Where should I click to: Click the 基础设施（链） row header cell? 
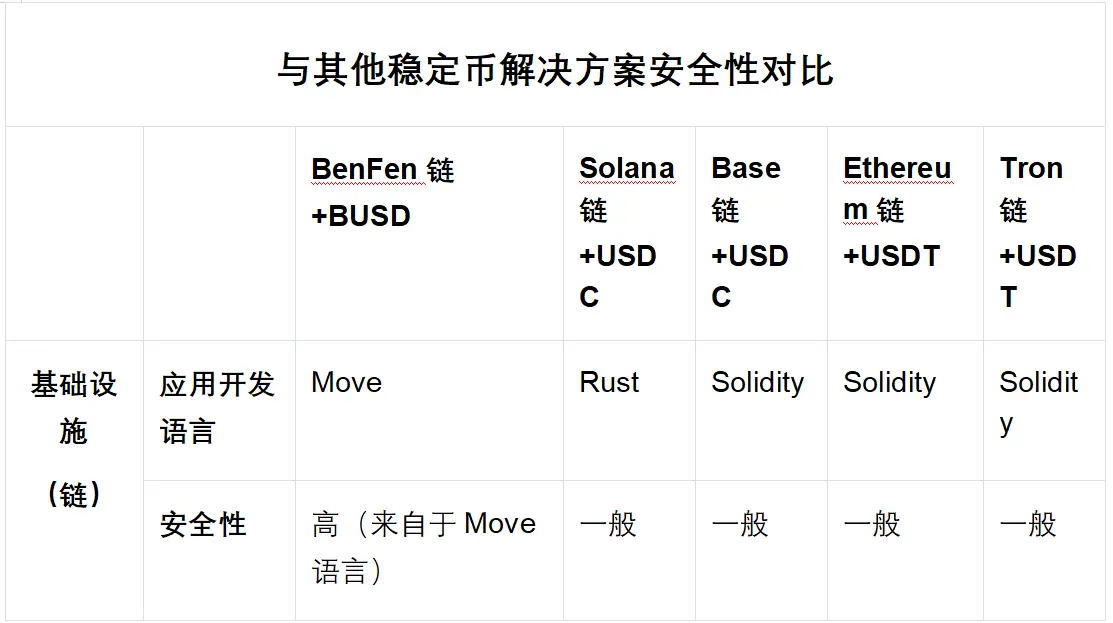coord(74,438)
